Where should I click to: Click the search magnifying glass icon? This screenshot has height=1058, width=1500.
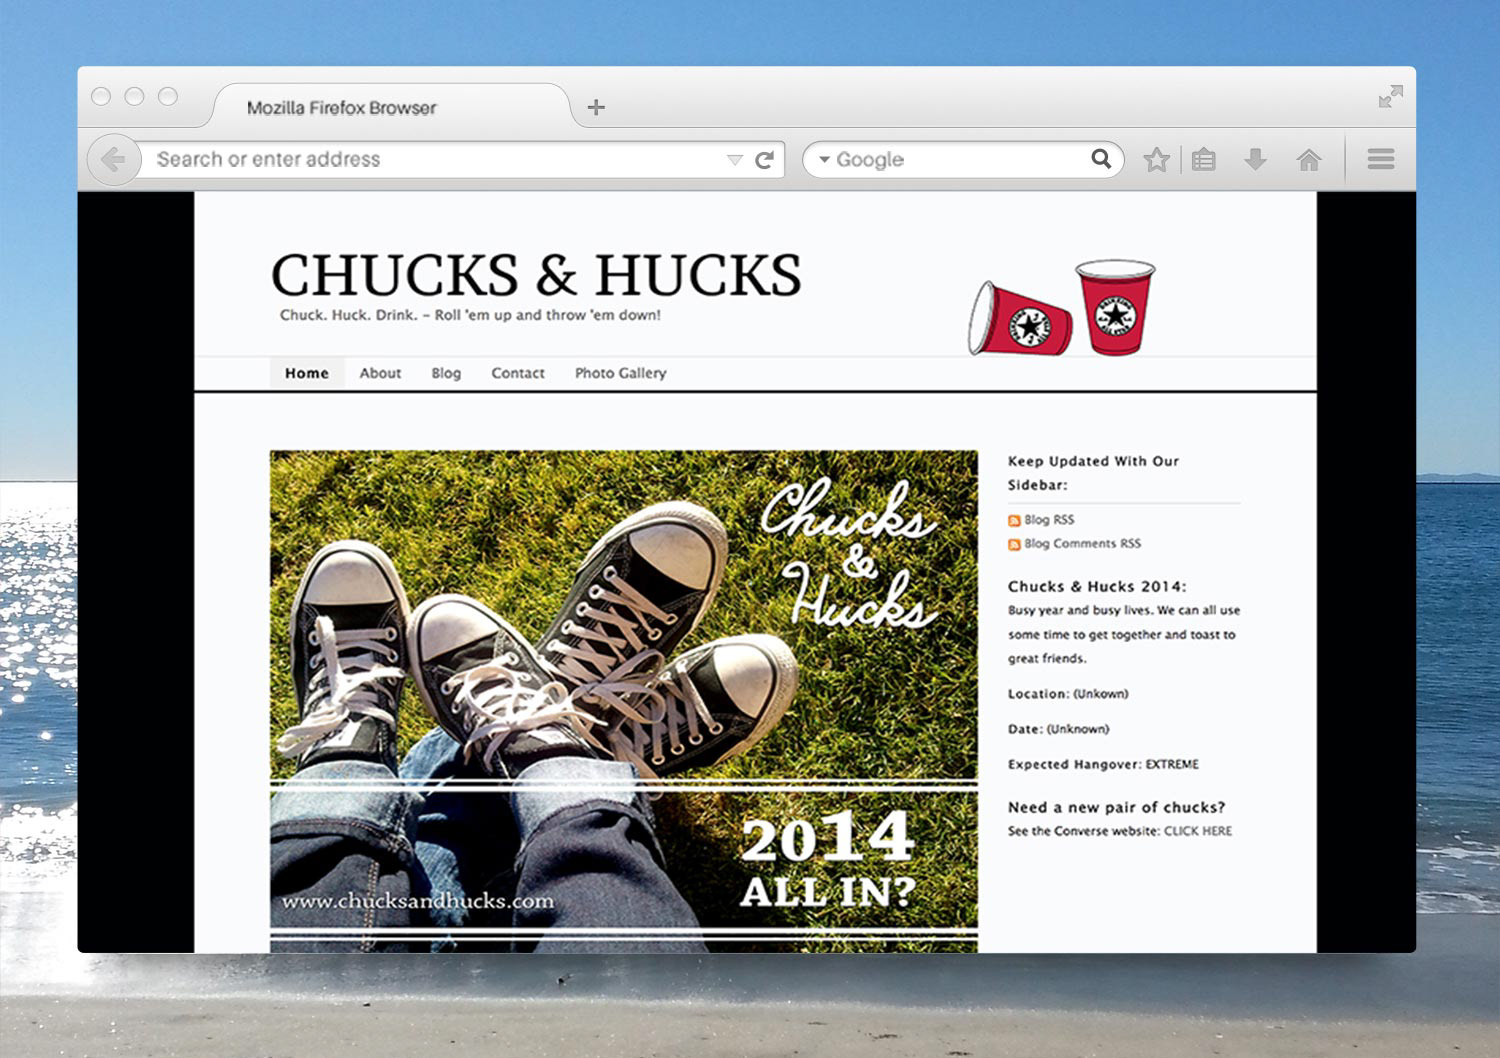(x=1101, y=159)
